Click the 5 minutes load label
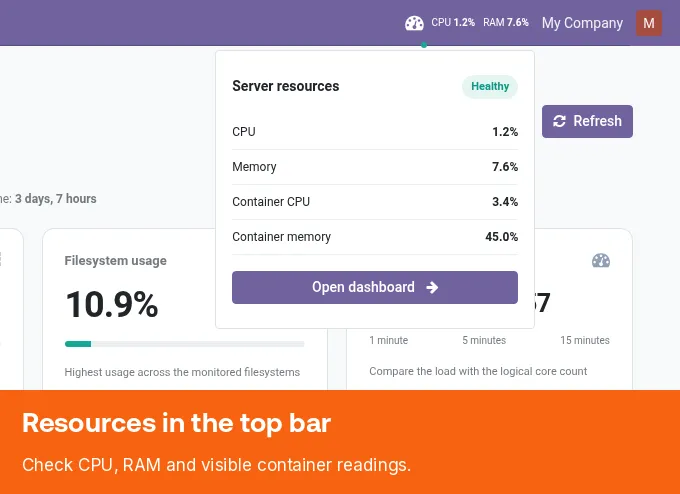 [484, 340]
